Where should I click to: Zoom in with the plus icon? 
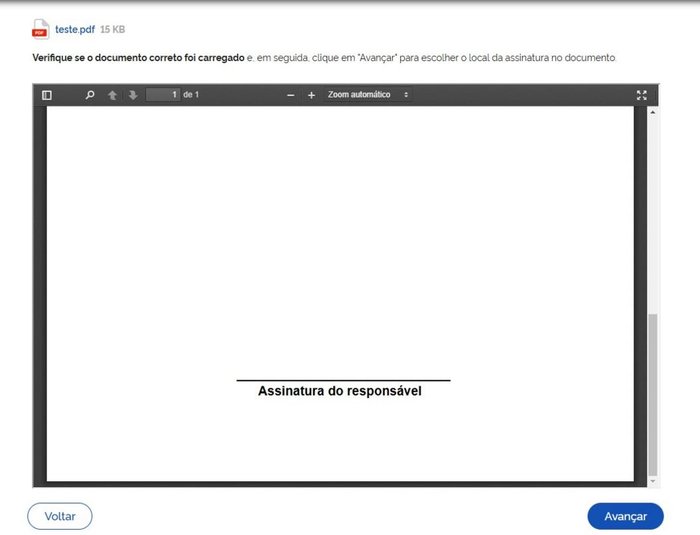click(x=311, y=95)
